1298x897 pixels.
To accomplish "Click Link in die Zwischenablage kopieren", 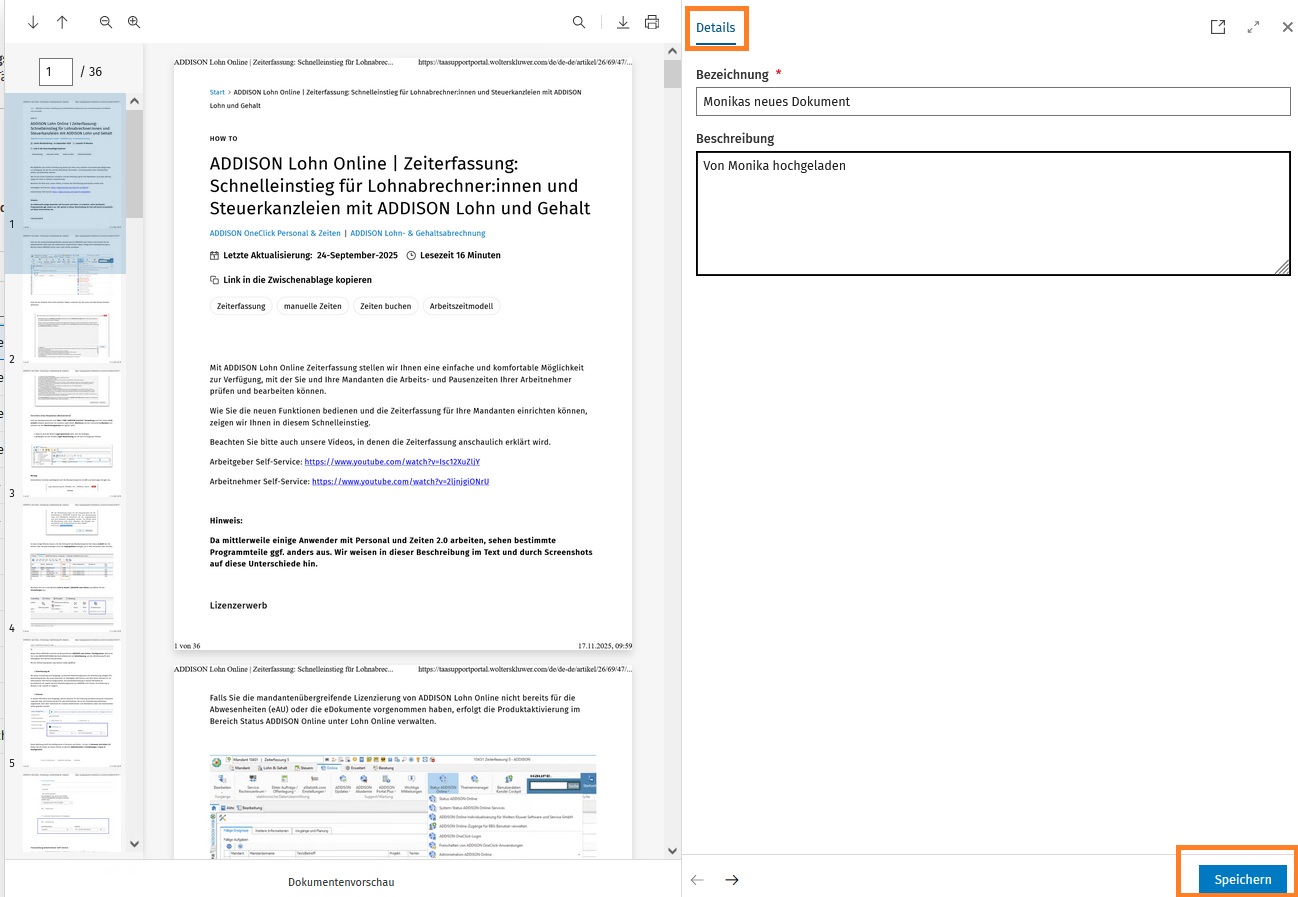I will pyautogui.click(x=298, y=280).
